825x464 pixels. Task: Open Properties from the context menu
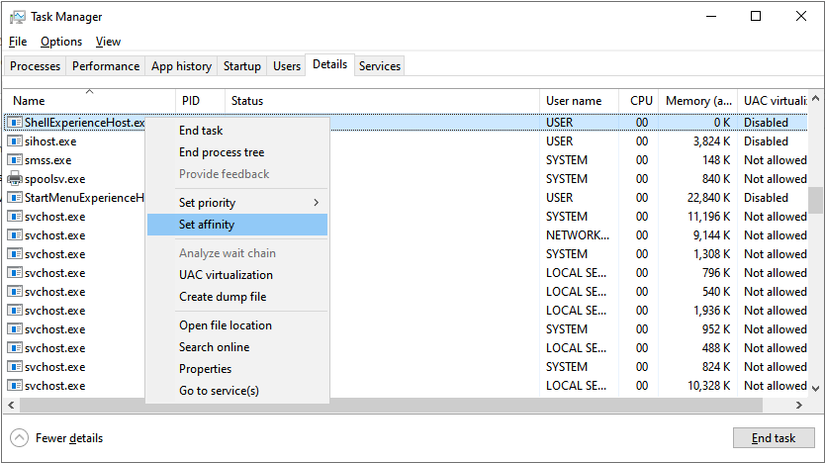pyautogui.click(x=237, y=369)
